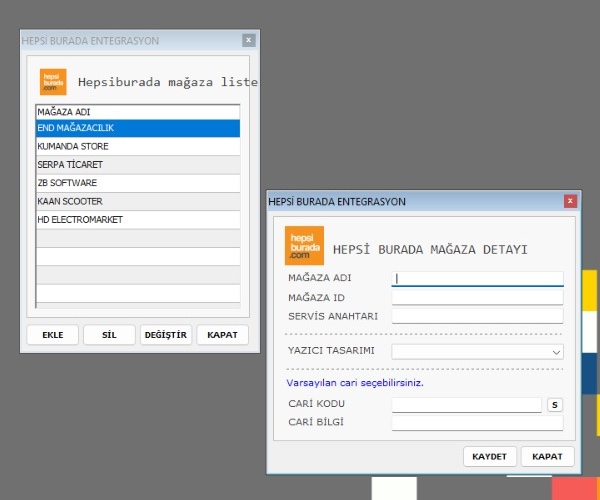Click DEĞİŞTİR button to edit store
The height and width of the screenshot is (500, 600).
[x=166, y=335]
